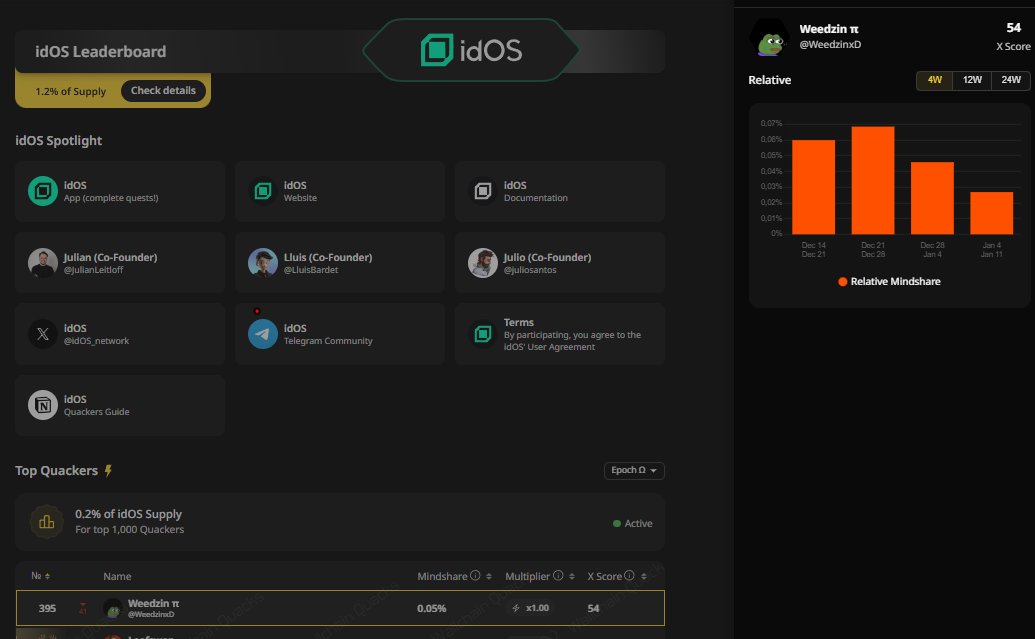Click the idOS Spotlight heading
Viewport: 1035px width, 639px height.
click(x=59, y=141)
